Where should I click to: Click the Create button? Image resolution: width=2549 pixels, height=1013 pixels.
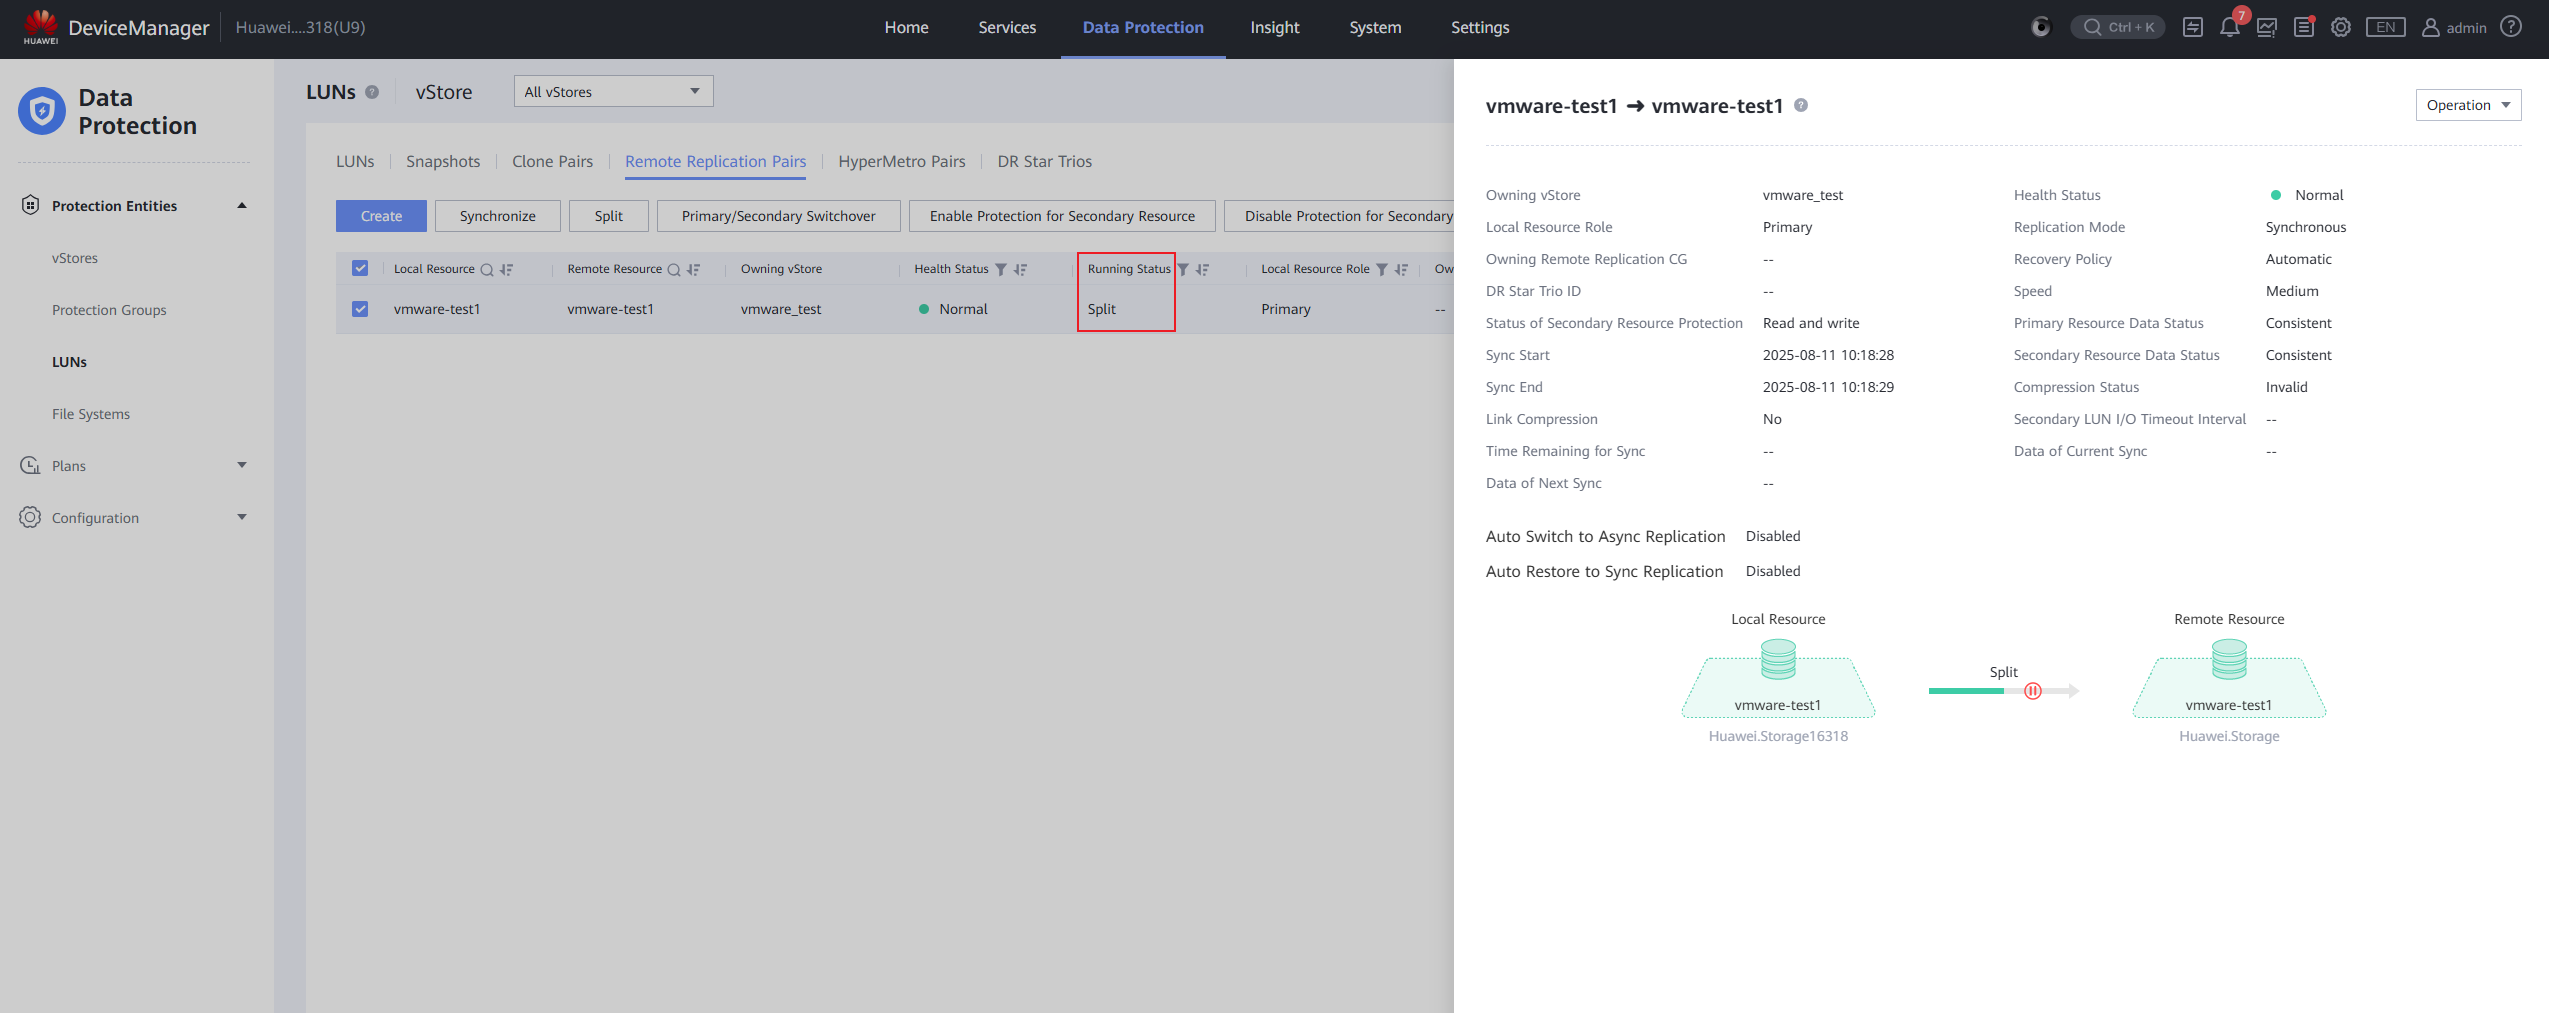pyautogui.click(x=381, y=216)
